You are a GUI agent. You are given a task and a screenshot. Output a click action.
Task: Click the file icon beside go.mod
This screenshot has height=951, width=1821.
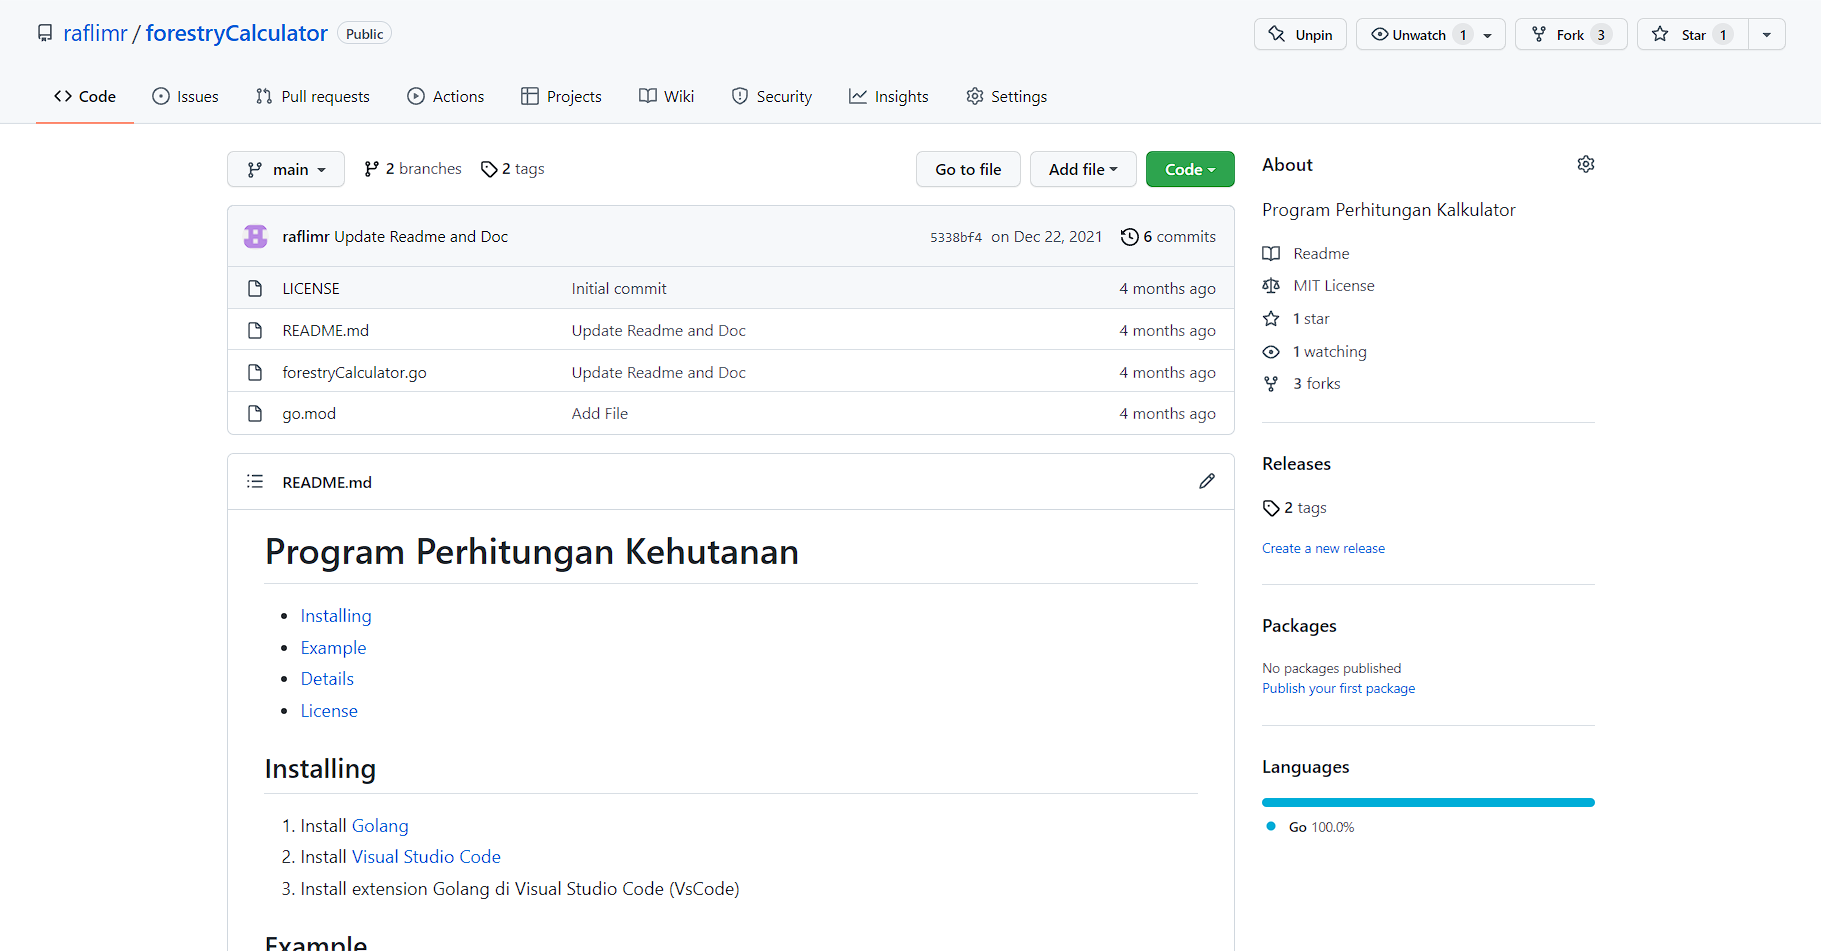[255, 413]
